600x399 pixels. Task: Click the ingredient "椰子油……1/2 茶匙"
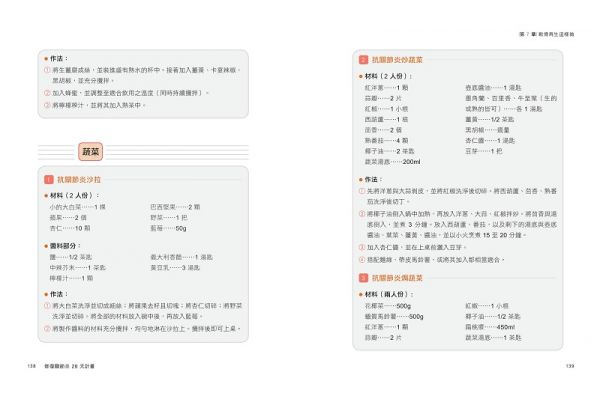click(493, 316)
